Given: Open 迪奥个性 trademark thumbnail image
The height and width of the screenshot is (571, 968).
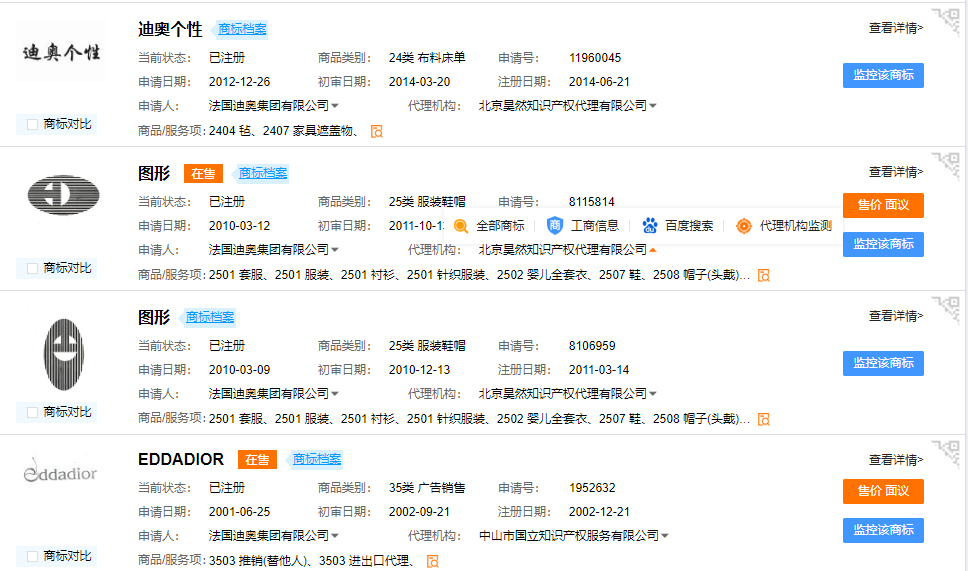Looking at the screenshot, I should (61, 52).
